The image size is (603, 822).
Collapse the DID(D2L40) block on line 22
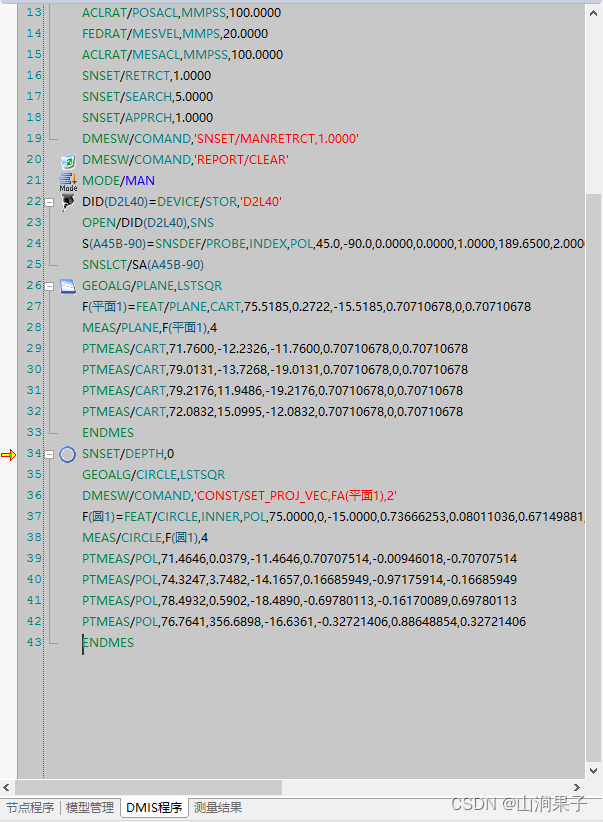[49, 202]
